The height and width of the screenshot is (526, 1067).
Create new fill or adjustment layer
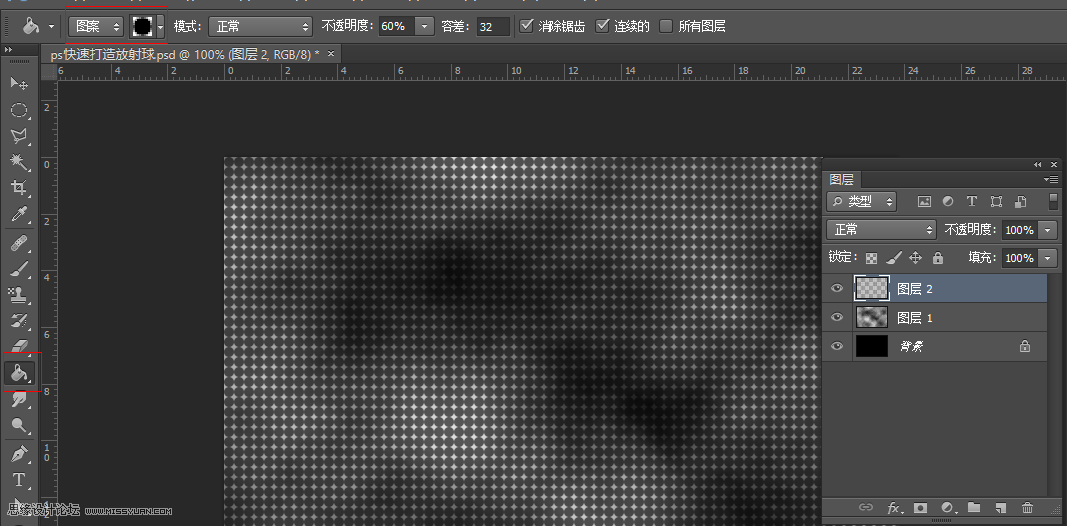click(947, 508)
